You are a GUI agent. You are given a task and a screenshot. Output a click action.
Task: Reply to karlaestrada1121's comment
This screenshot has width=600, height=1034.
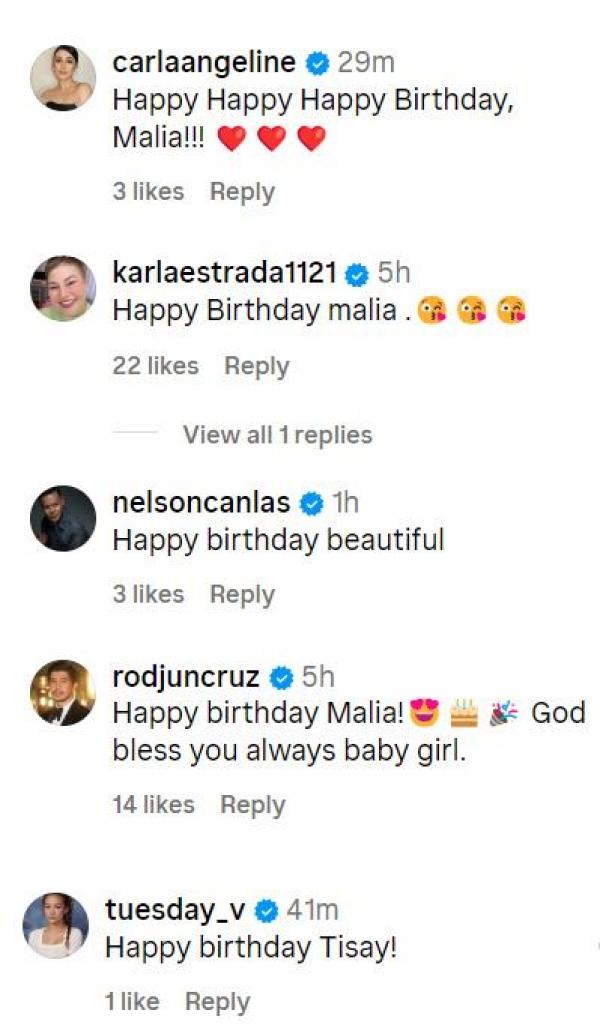click(257, 367)
